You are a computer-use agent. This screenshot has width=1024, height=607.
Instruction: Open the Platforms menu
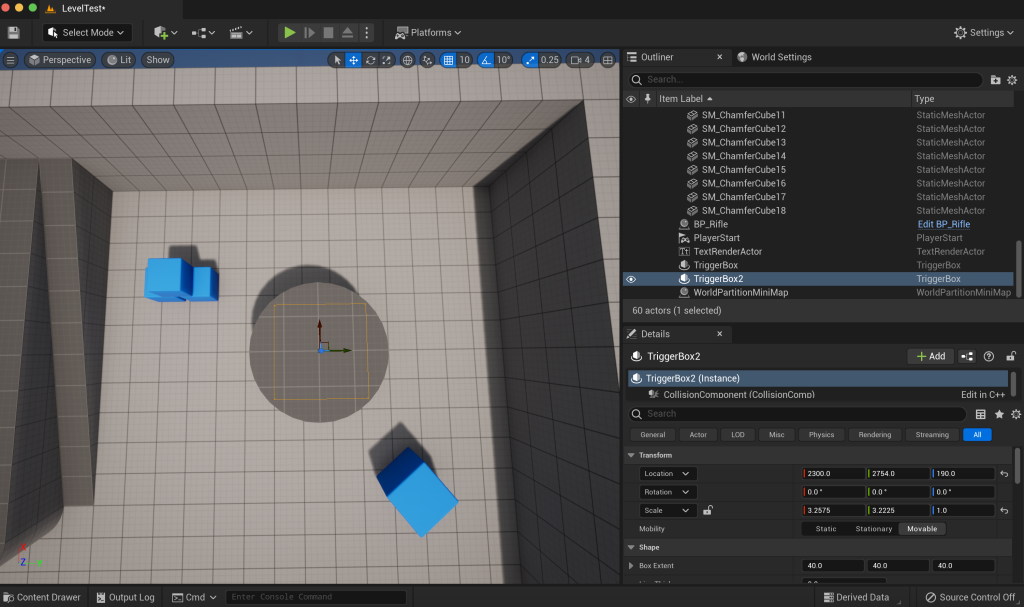[428, 33]
